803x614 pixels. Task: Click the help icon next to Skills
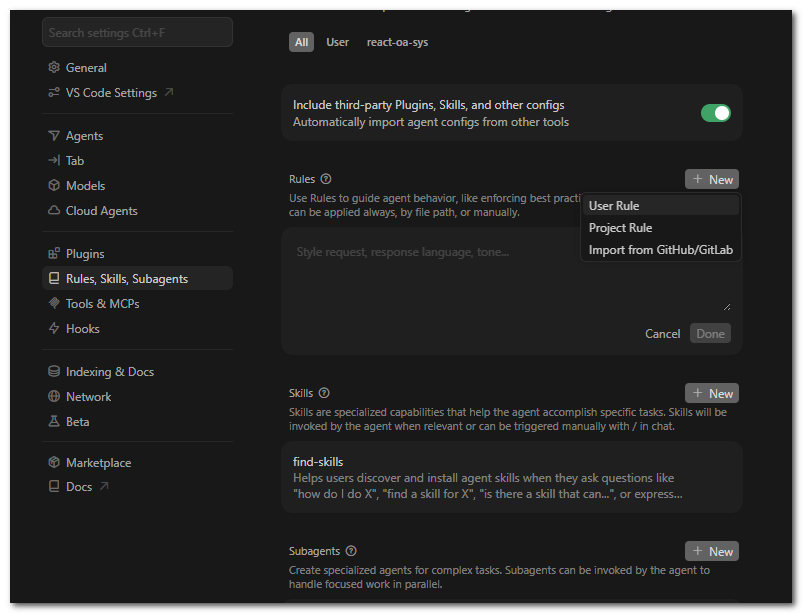(324, 393)
